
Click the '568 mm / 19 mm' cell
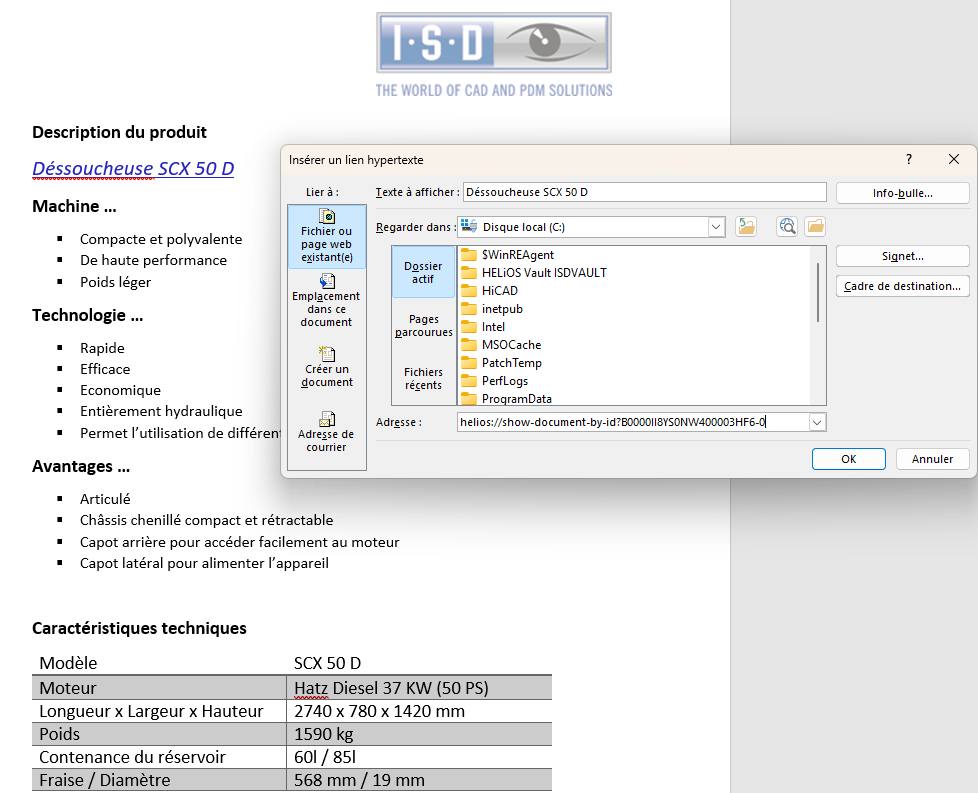pos(419,781)
